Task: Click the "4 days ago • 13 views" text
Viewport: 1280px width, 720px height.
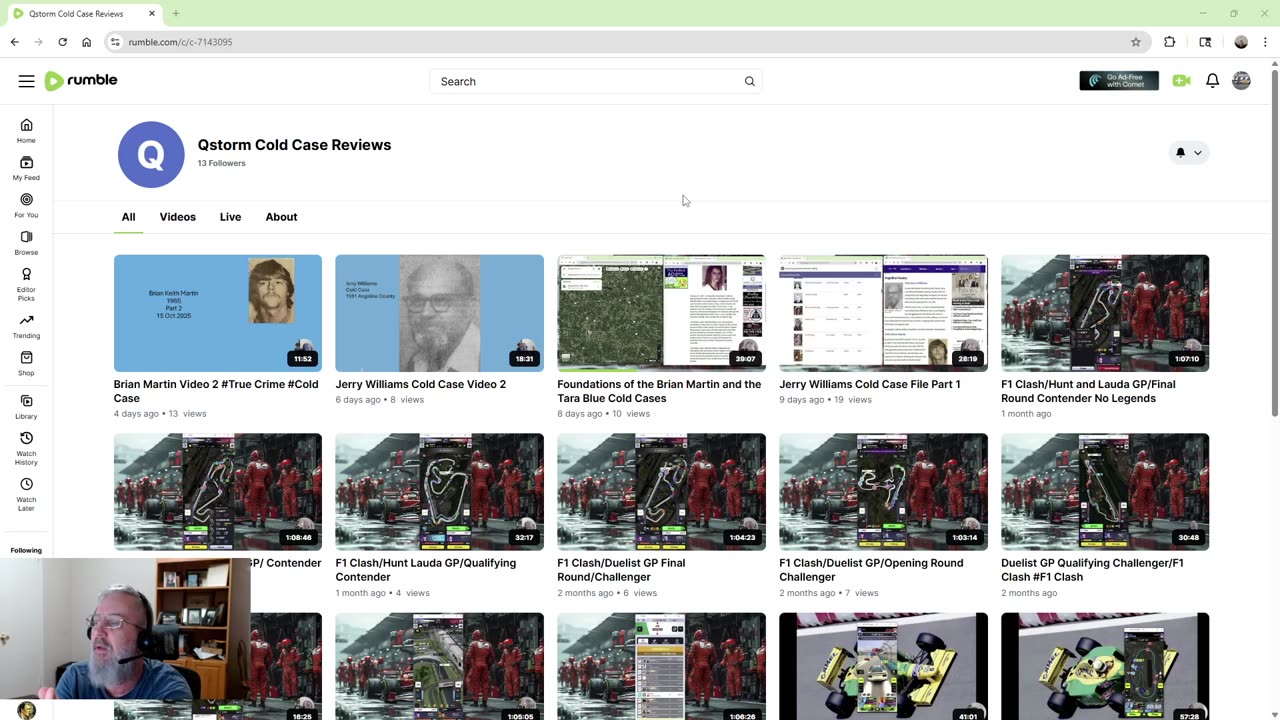Action: tap(160, 413)
